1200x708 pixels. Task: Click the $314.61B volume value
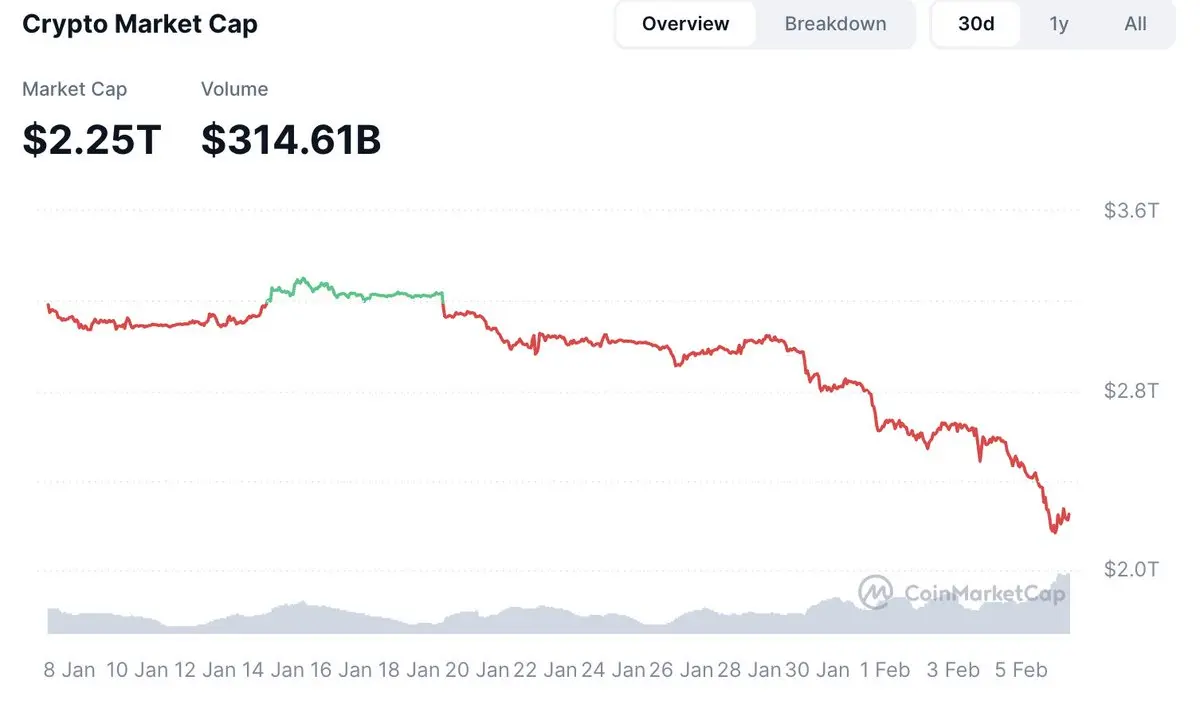tap(291, 140)
